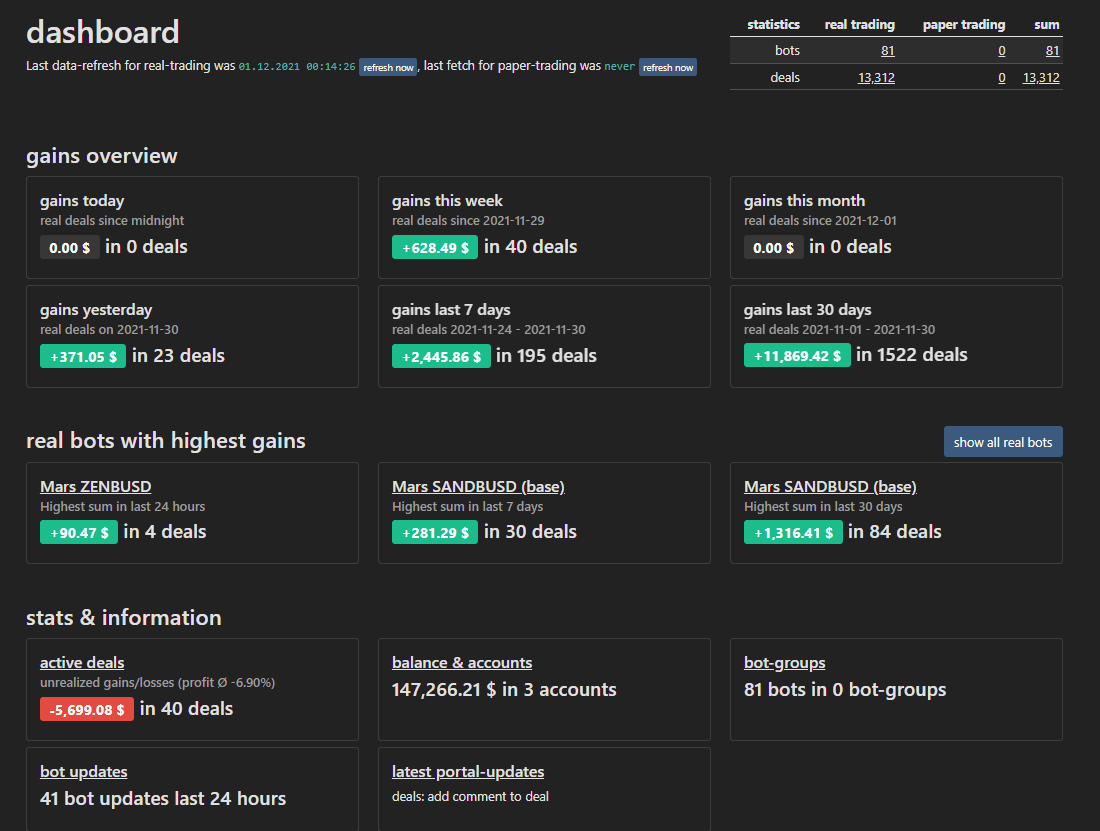This screenshot has height=831, width=1100.
Task: Click 'real deals since 2021-12-01' subtitle
Action: point(820,220)
